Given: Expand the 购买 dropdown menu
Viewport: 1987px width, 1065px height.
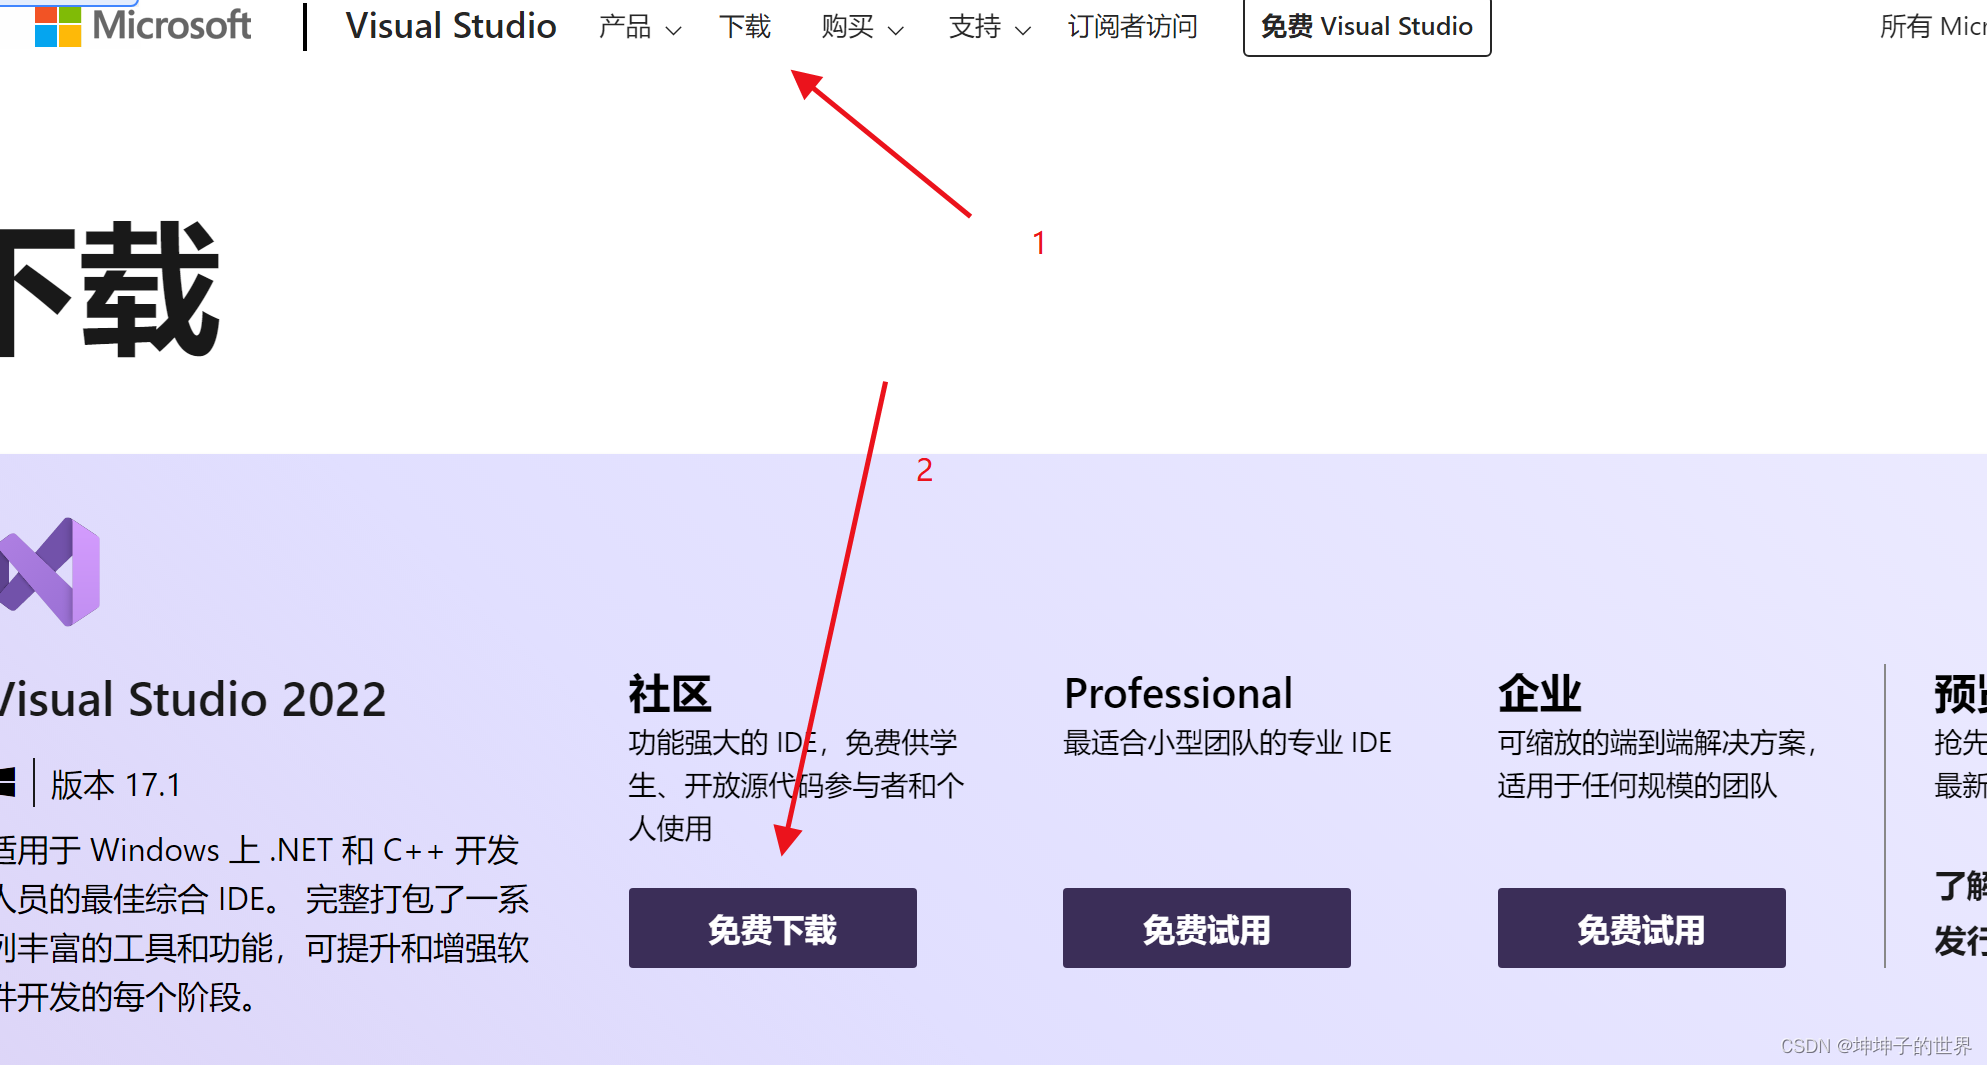Looking at the screenshot, I should pos(862,27).
